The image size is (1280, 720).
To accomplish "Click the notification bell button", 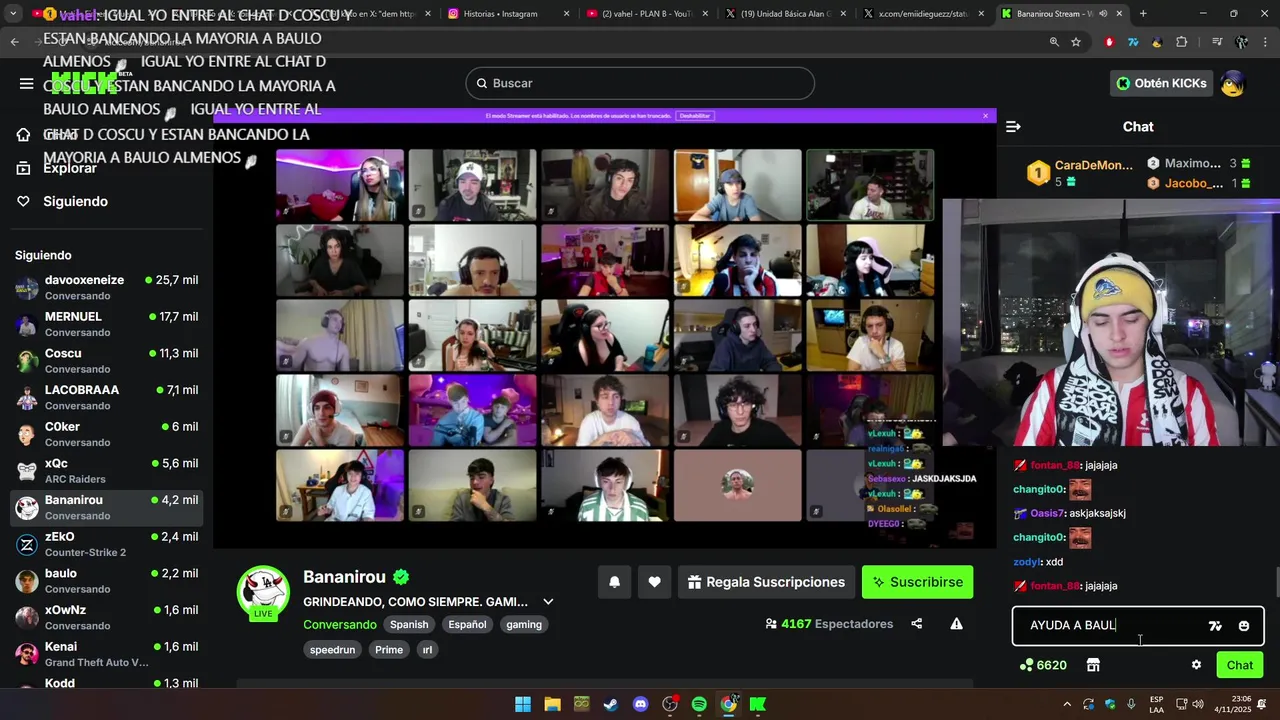I will (x=614, y=582).
